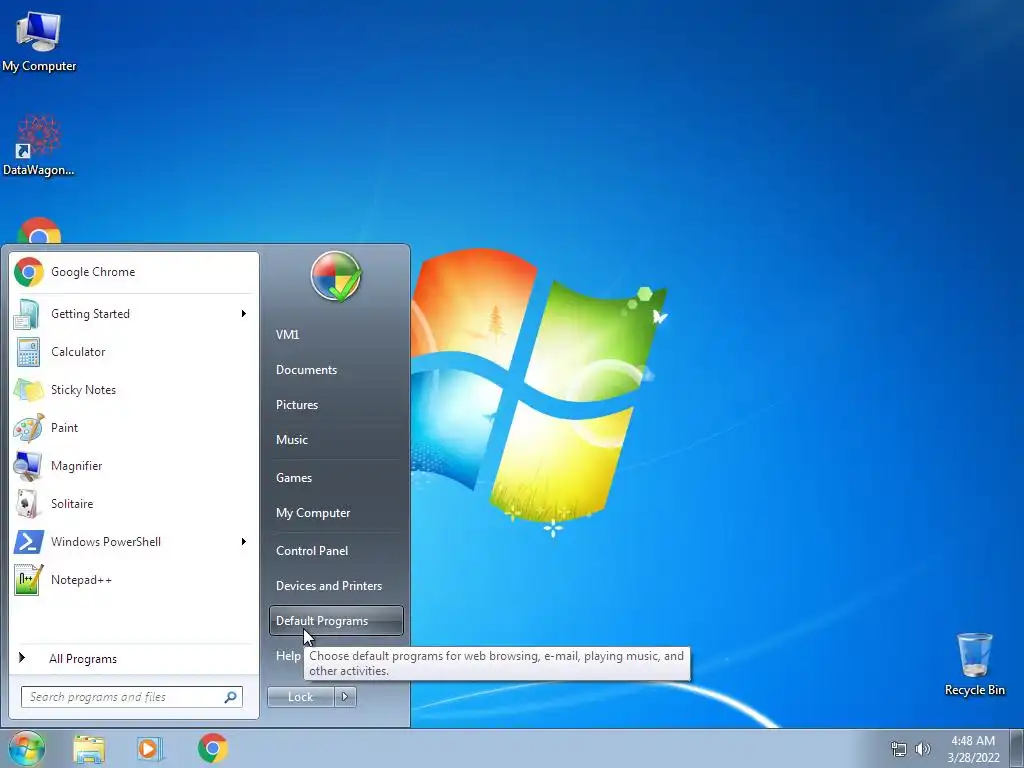Click the search magnifier icon in Start menu
This screenshot has width=1024, height=768.
[230, 697]
